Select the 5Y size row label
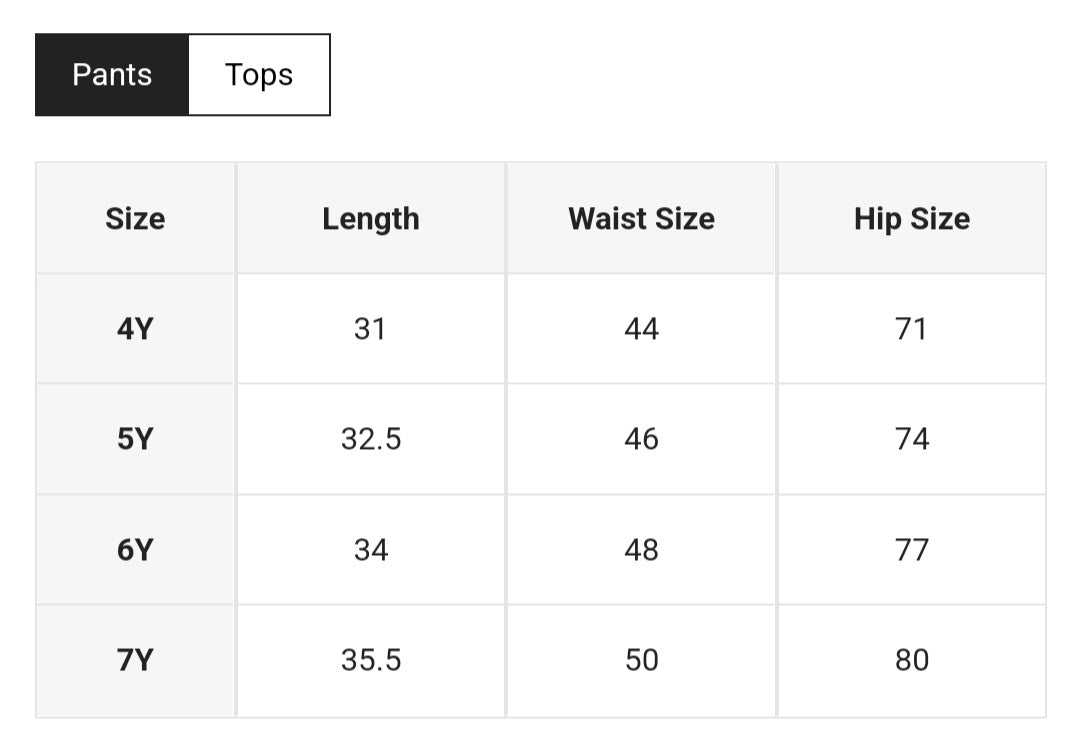 pyautogui.click(x=135, y=439)
